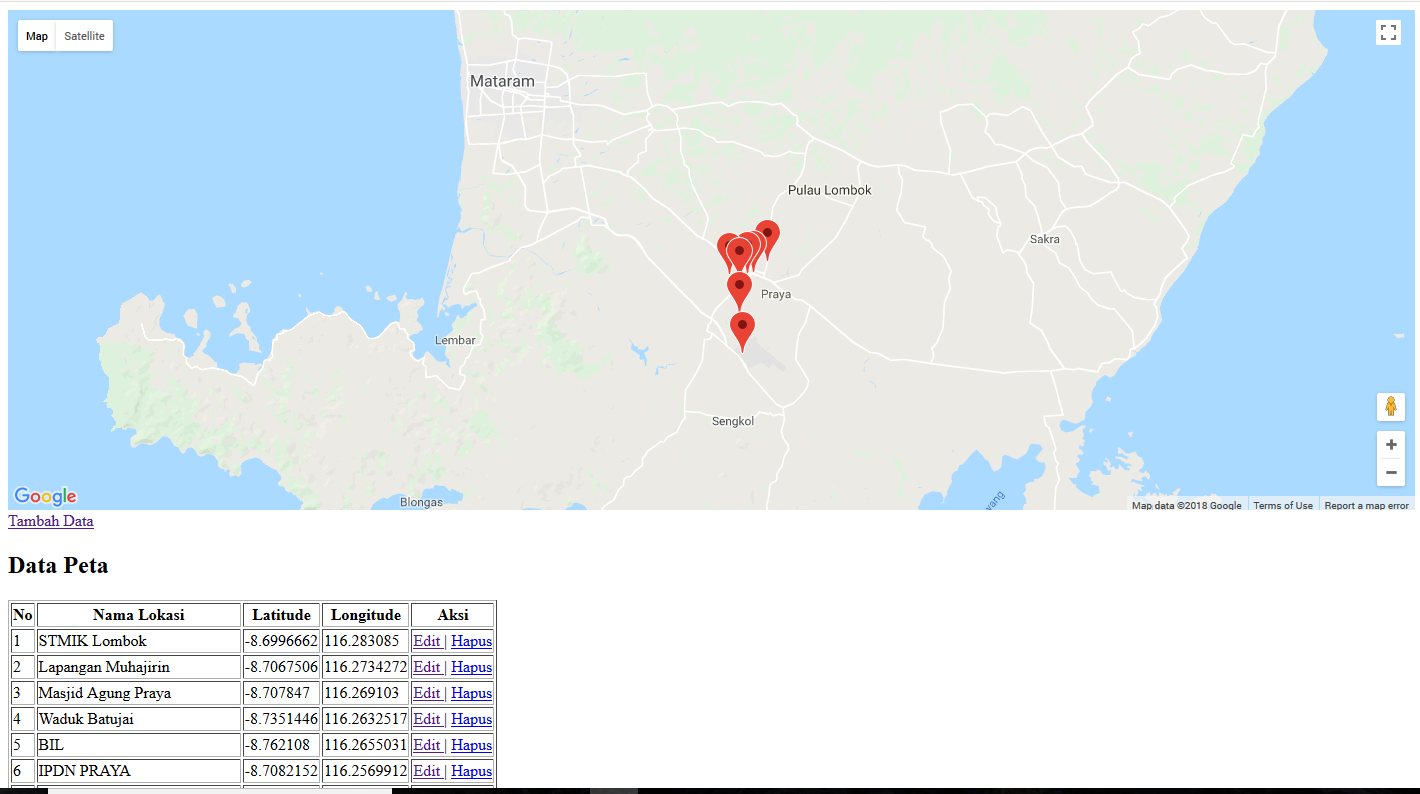Edit the IPDN PRAYA entry

(427, 771)
